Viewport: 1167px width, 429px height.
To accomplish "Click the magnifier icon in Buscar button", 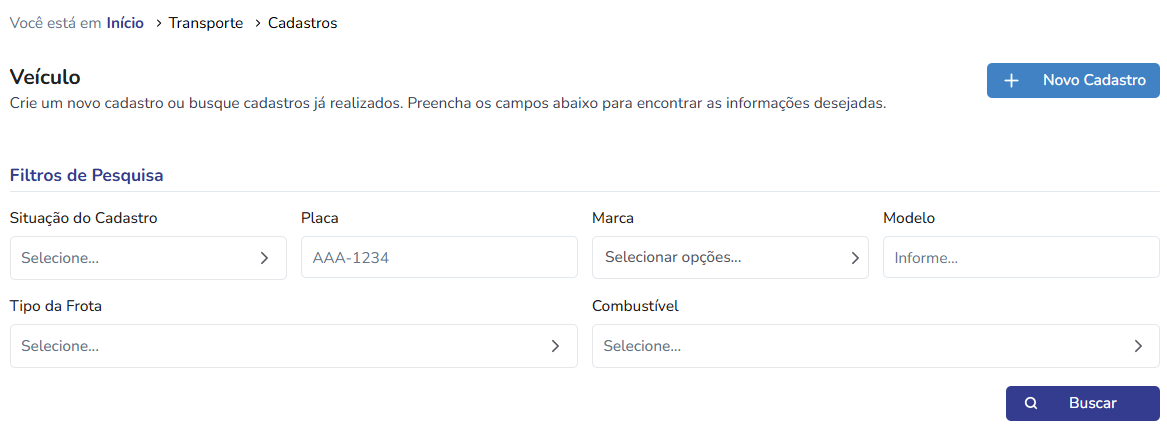I will (1031, 404).
